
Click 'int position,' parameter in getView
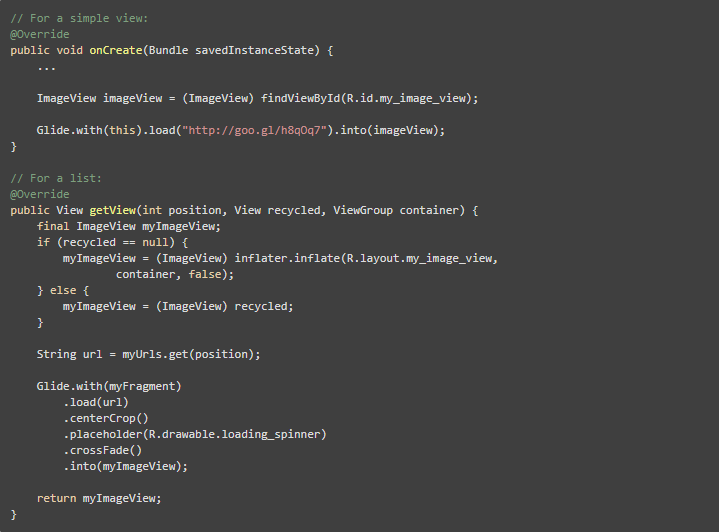(185, 211)
